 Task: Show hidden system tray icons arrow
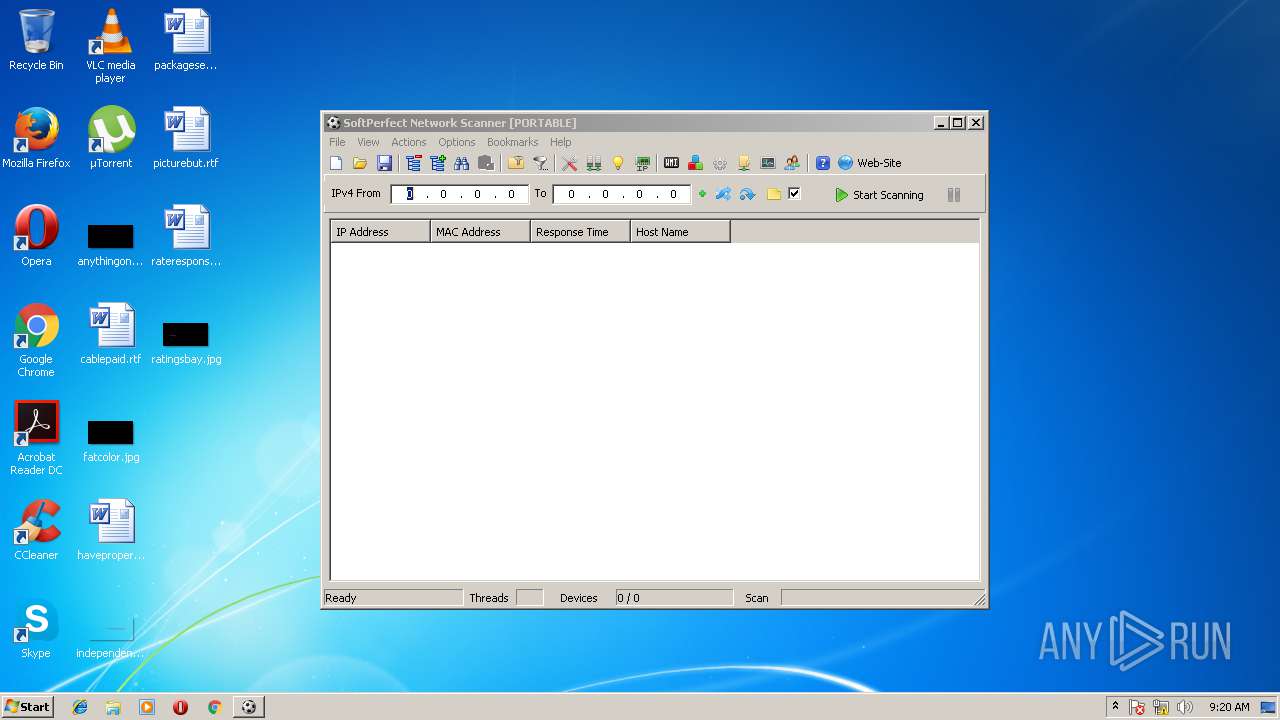pos(1115,706)
